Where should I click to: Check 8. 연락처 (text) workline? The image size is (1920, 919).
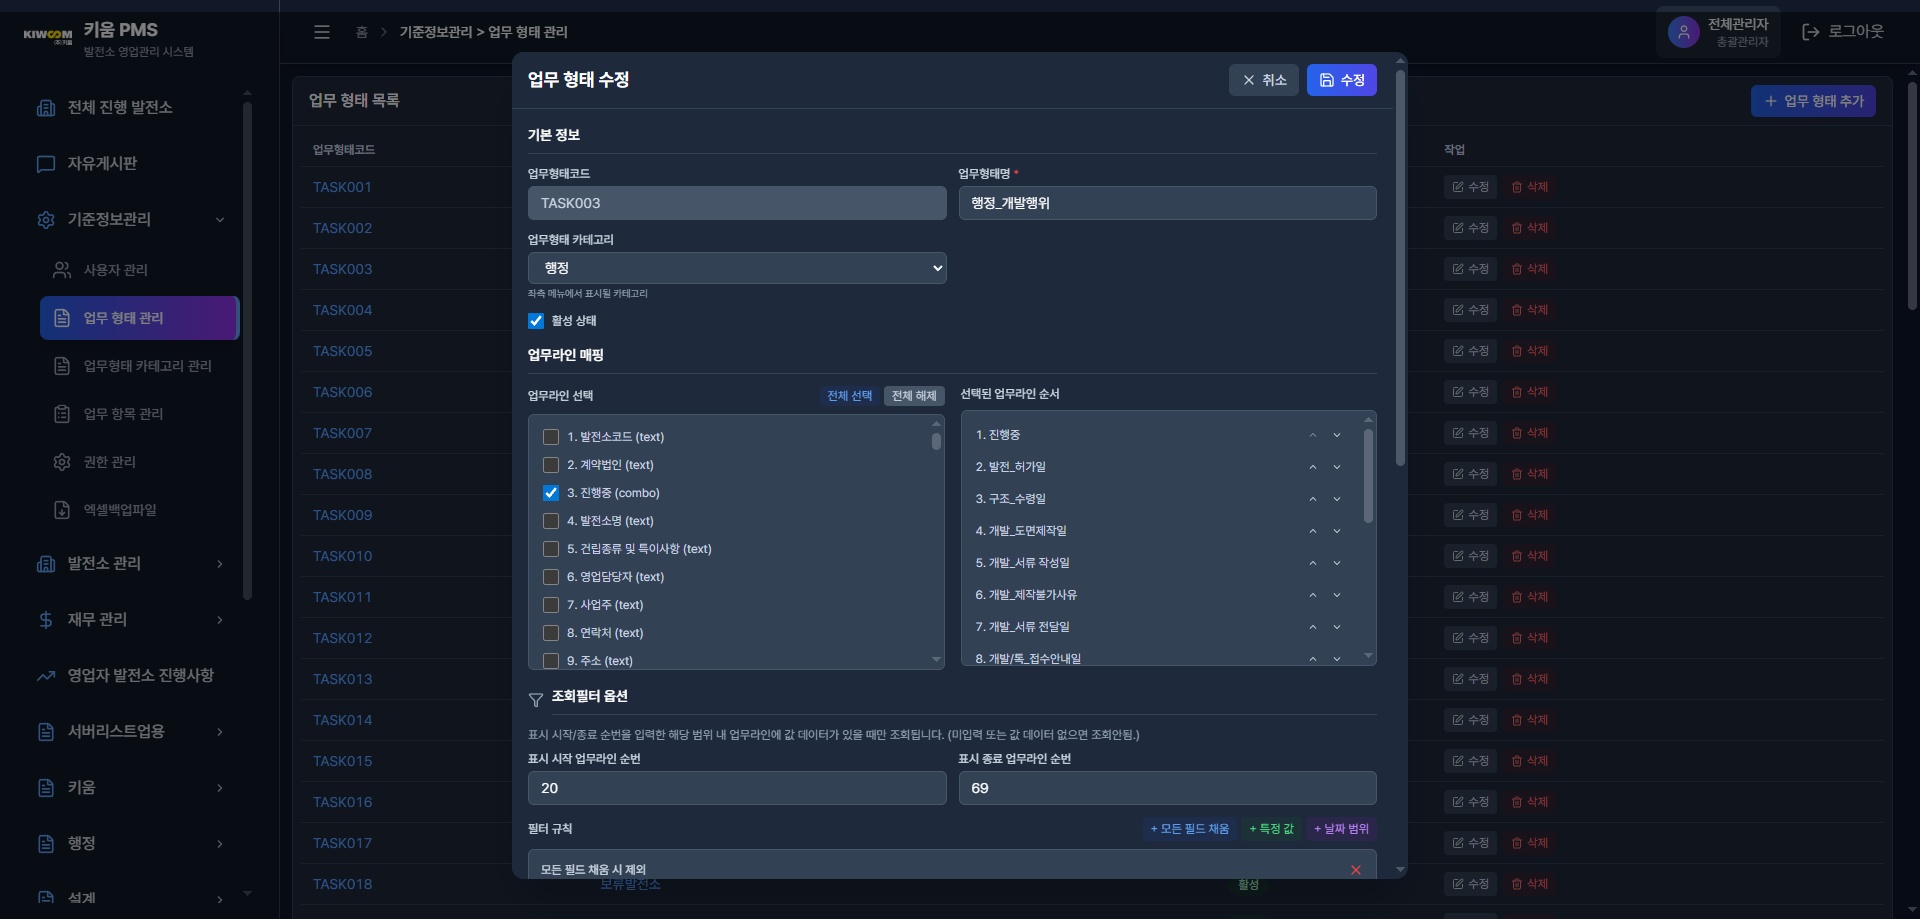(551, 633)
